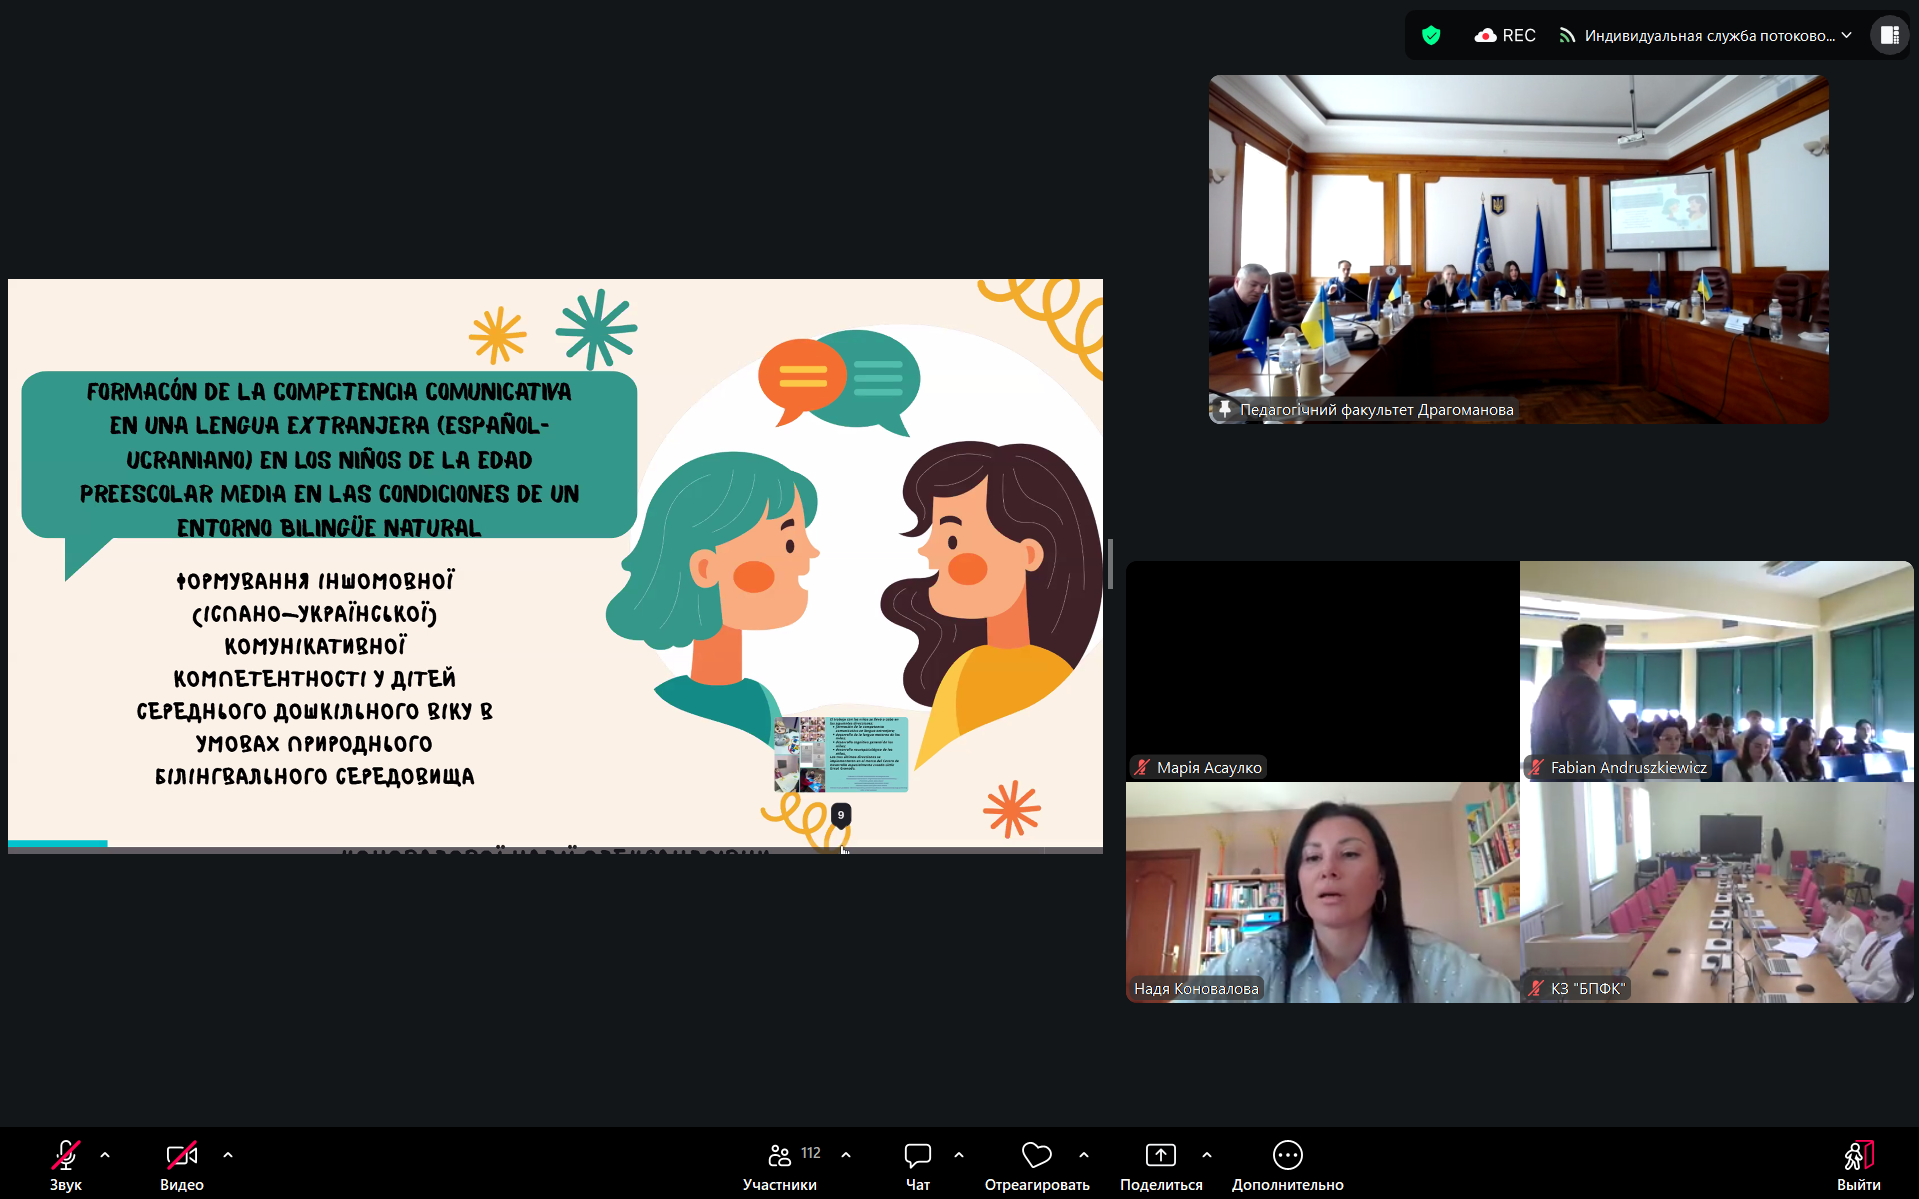The width and height of the screenshot is (1919, 1199).
Task: Expand the chat options arrow
Action: point(959,1155)
